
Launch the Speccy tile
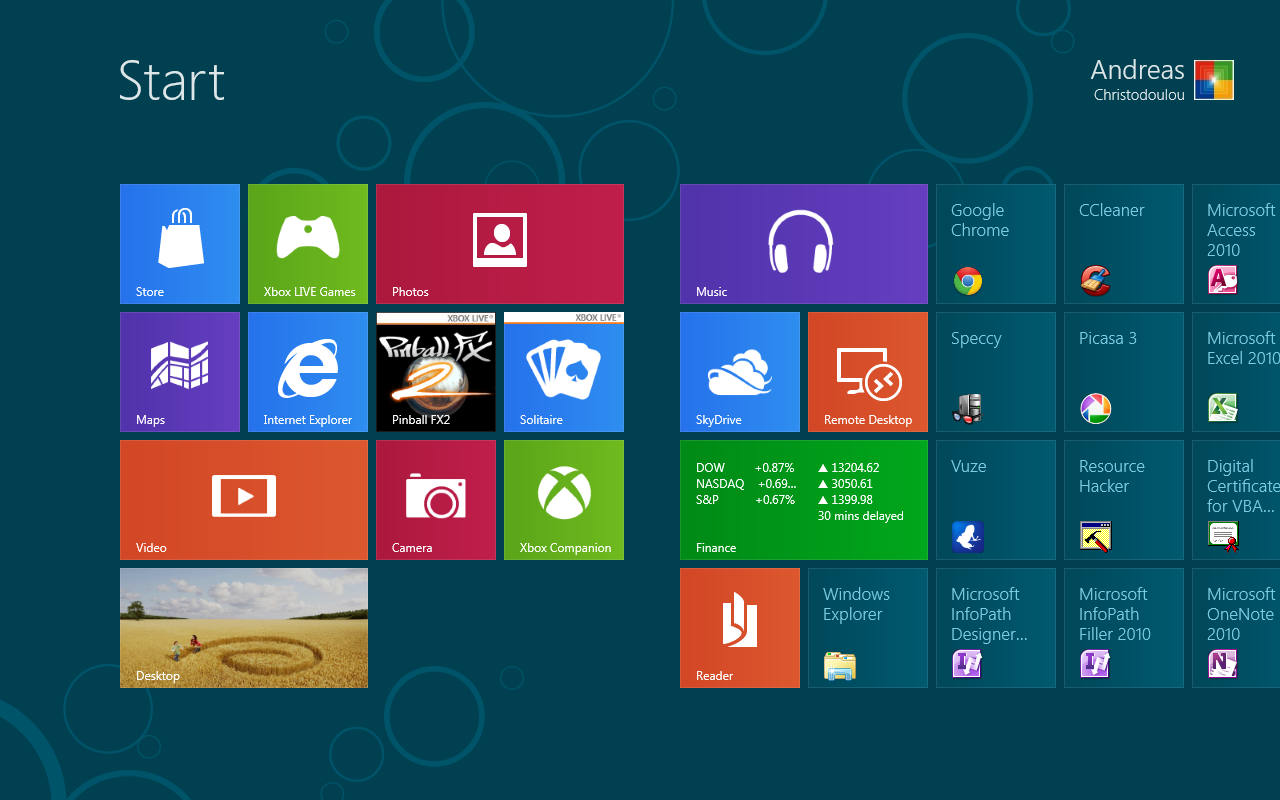coord(996,372)
